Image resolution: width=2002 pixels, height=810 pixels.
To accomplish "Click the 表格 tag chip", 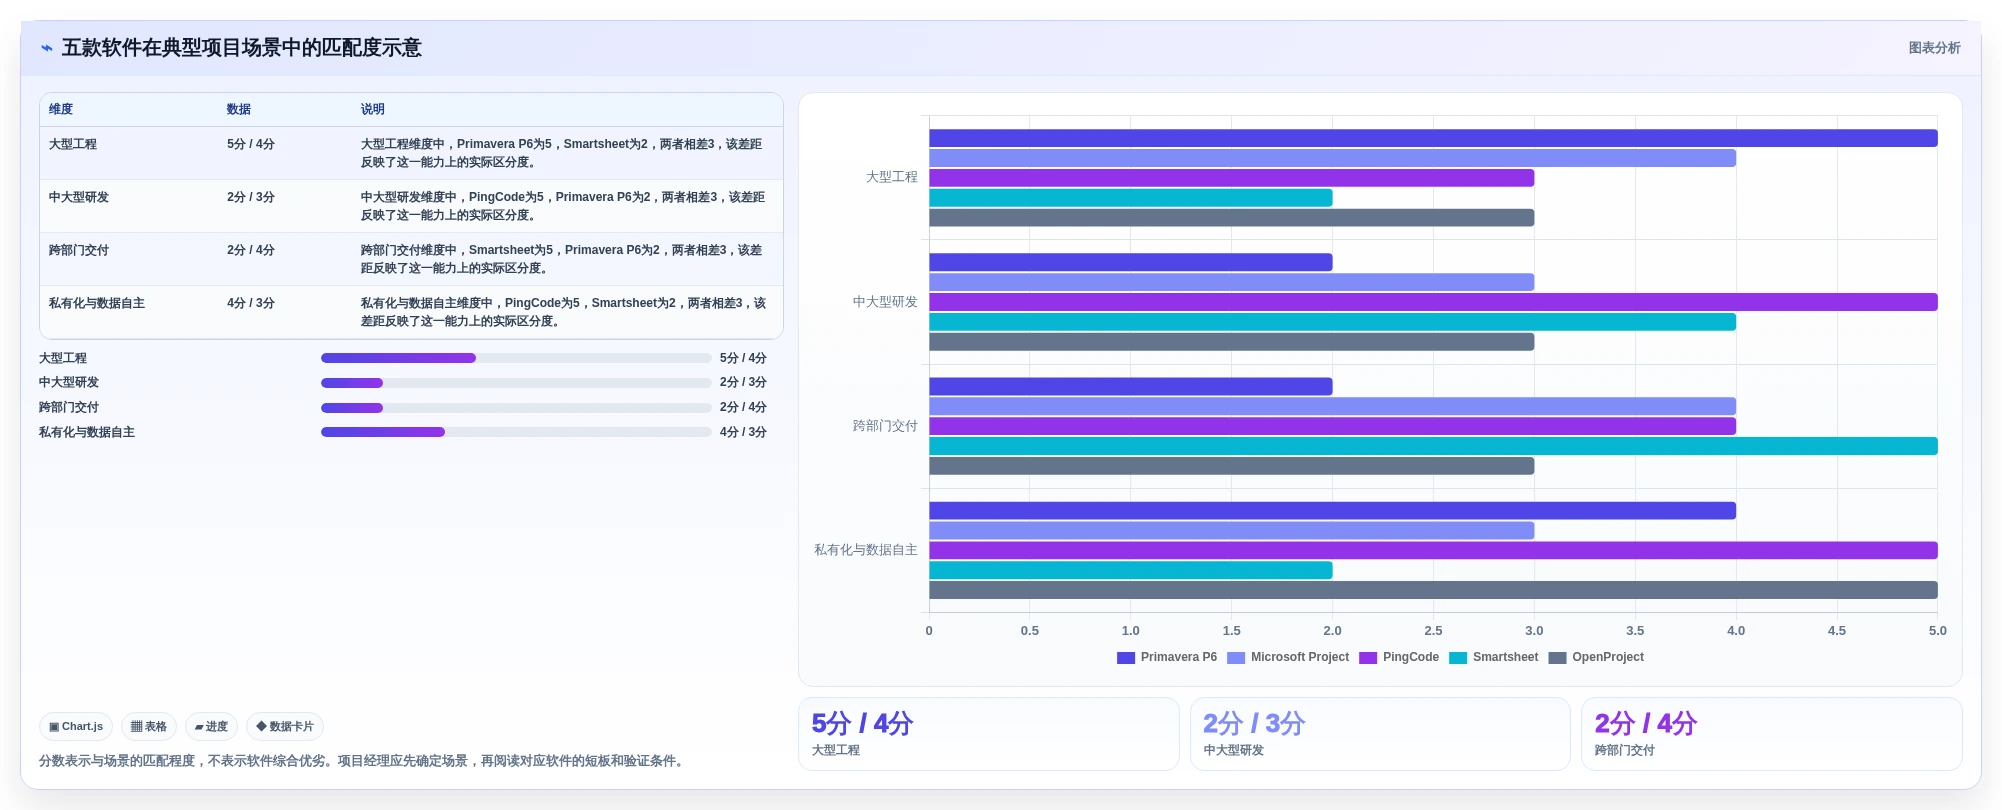I will click(149, 727).
